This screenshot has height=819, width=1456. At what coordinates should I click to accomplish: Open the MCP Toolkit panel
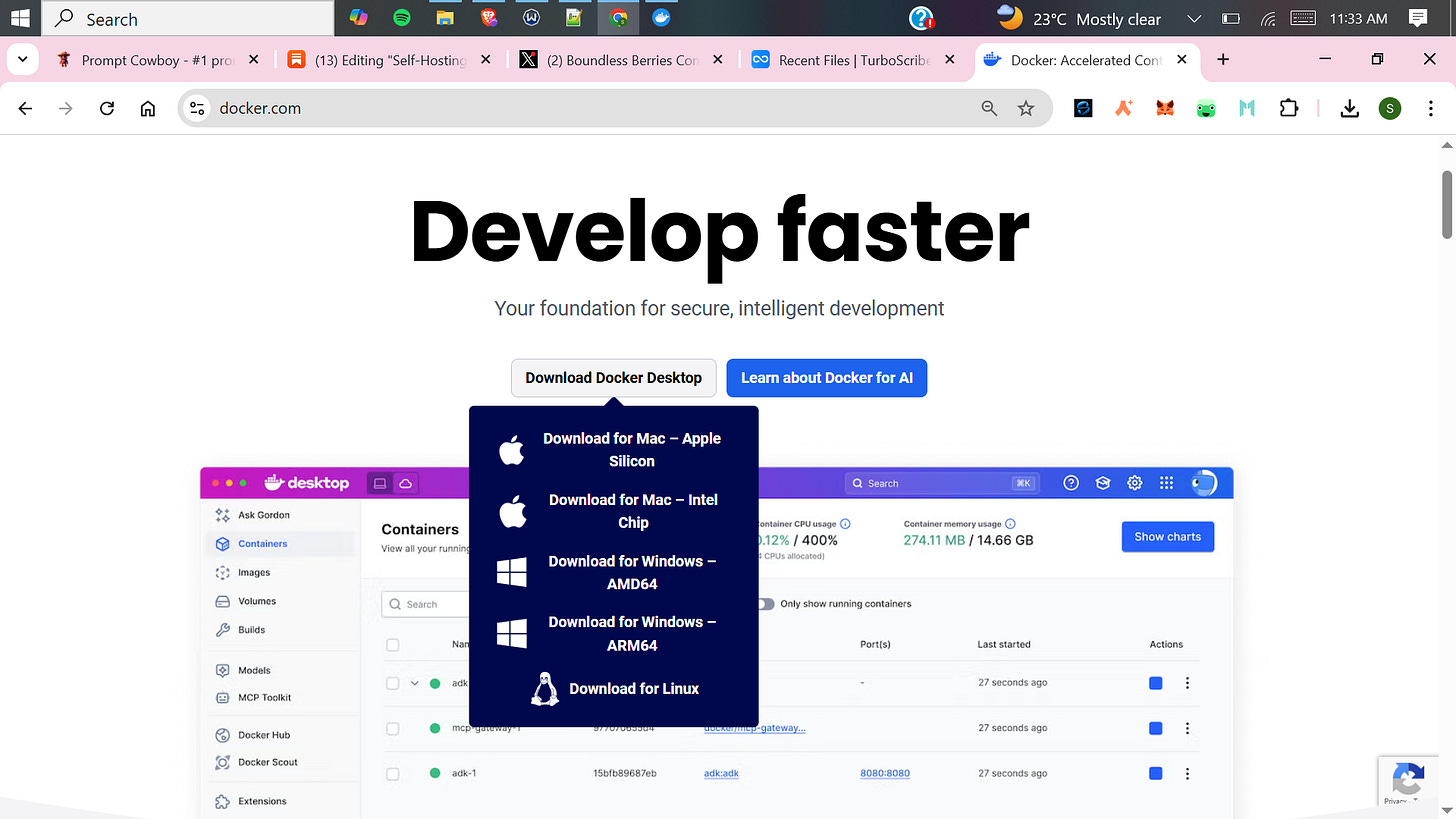click(x=262, y=697)
